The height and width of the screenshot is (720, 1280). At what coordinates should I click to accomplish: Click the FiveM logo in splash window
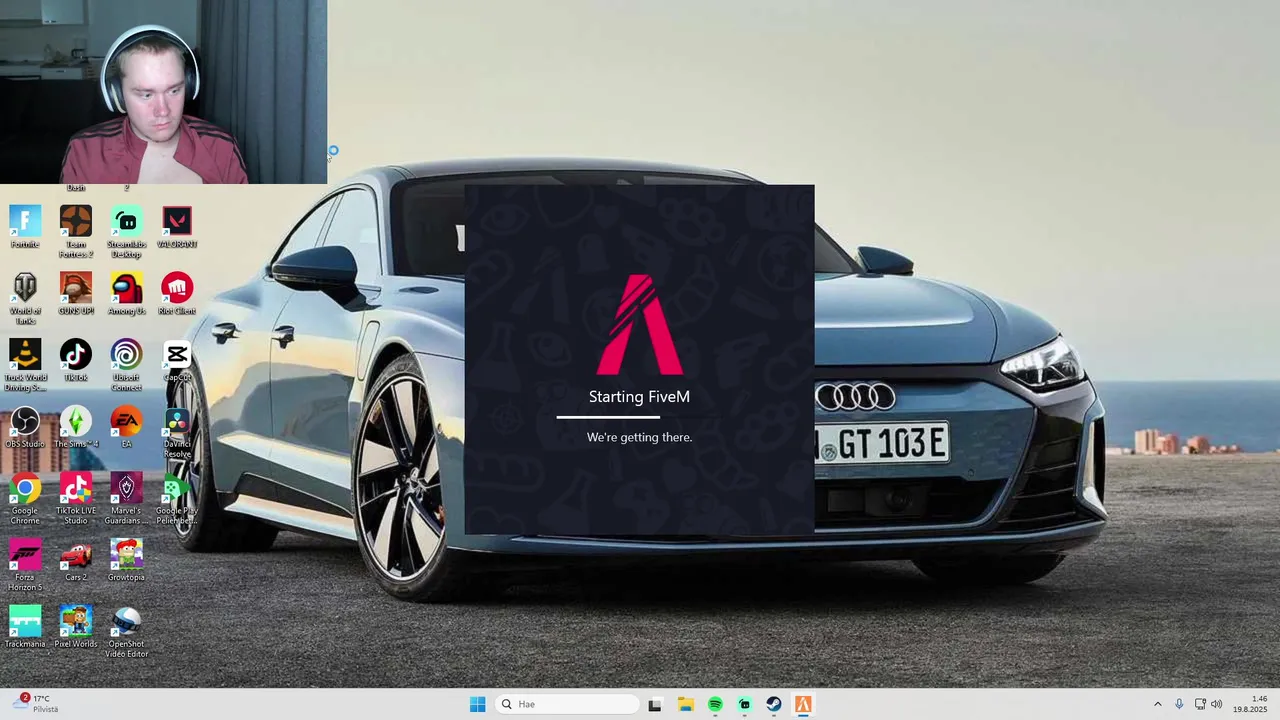click(640, 325)
